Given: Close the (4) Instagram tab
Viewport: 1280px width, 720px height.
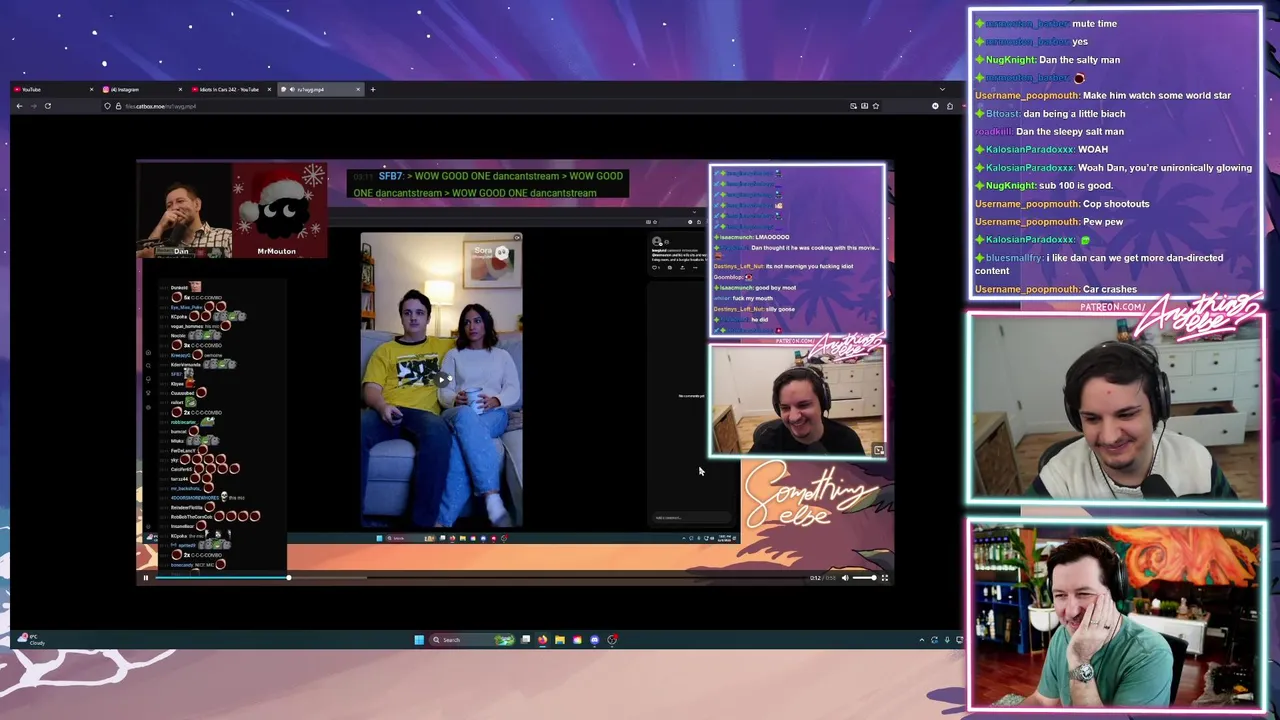Looking at the screenshot, I should (x=180, y=89).
